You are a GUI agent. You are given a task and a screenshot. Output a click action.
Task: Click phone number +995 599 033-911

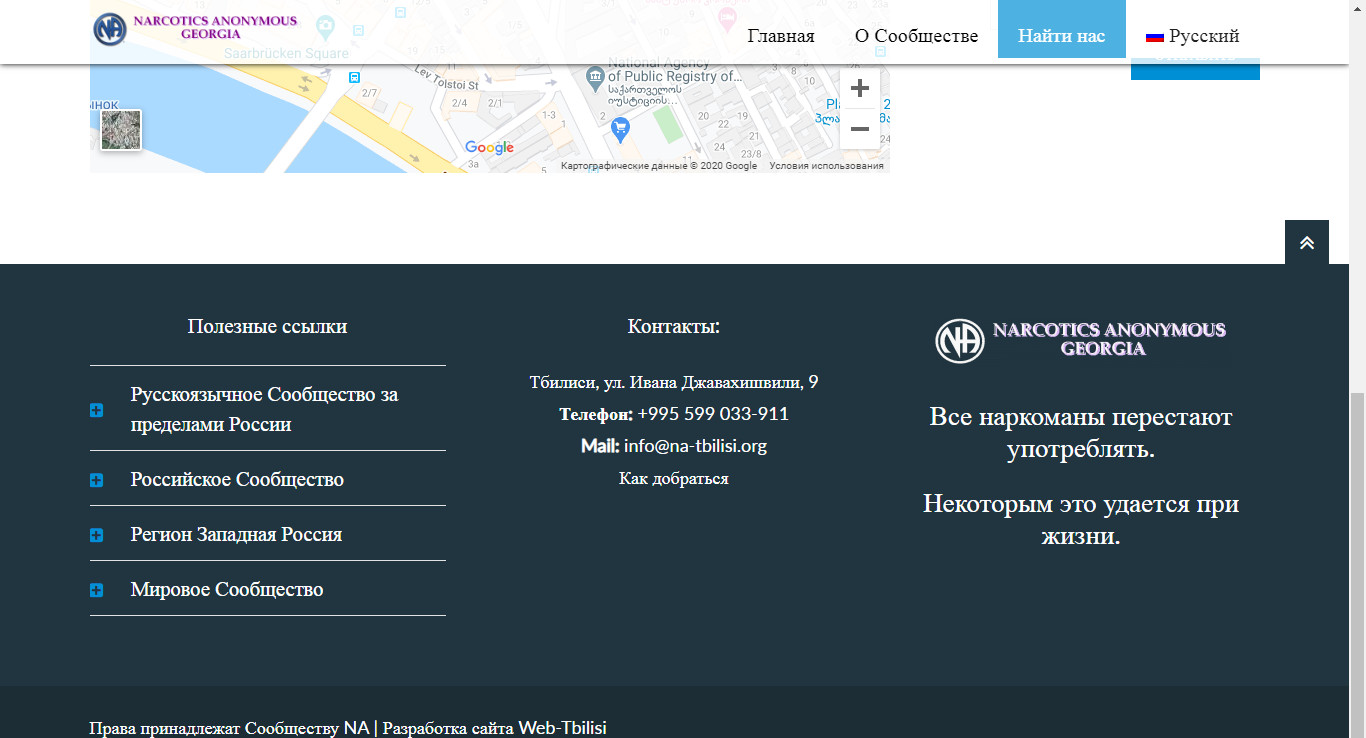click(713, 414)
